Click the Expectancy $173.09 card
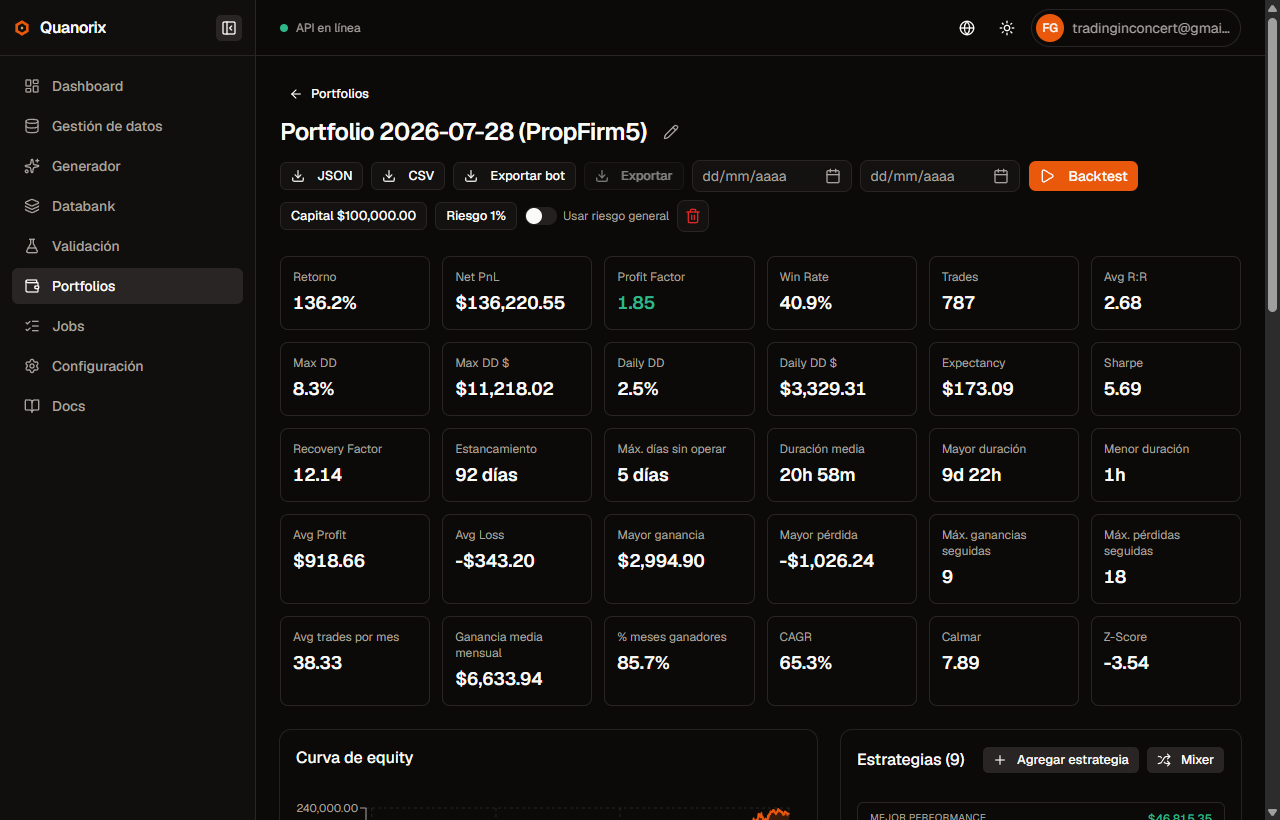Image resolution: width=1280 pixels, height=820 pixels. tap(1004, 379)
